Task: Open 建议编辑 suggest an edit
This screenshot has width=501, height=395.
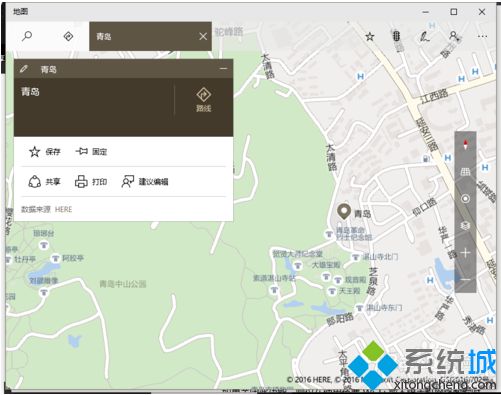Action: (x=145, y=182)
